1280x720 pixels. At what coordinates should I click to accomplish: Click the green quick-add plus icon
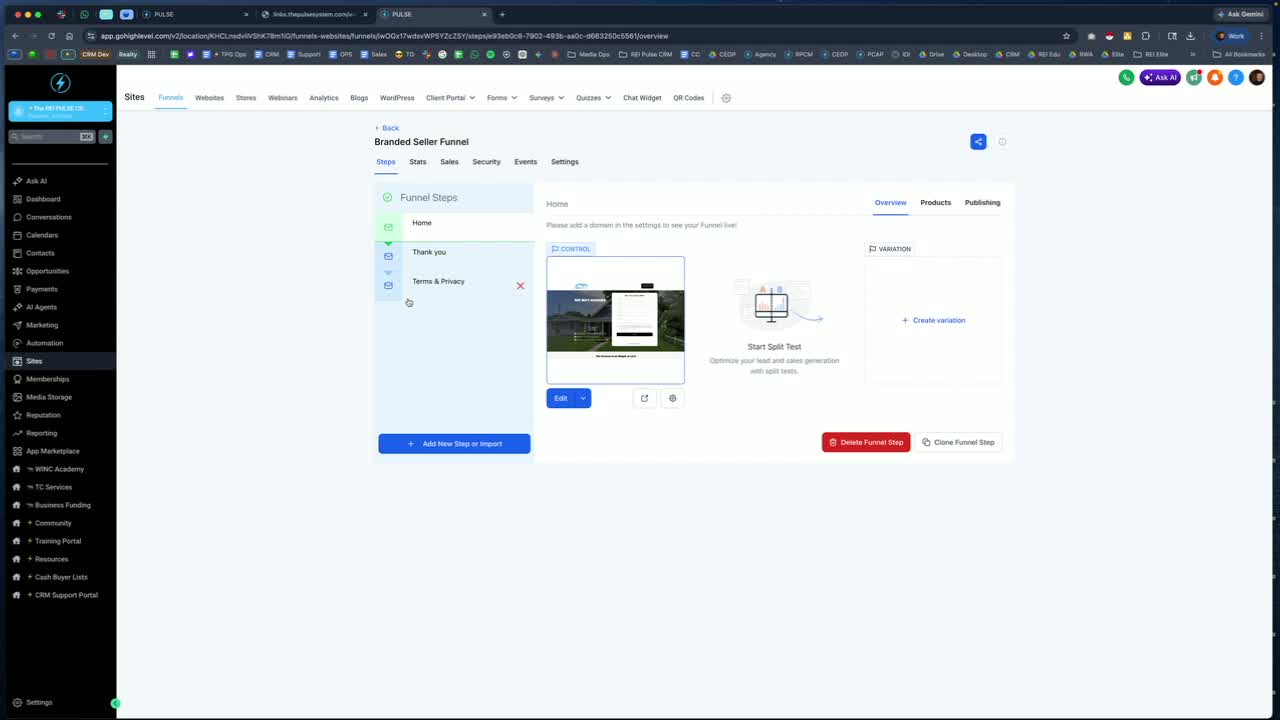click(x=105, y=136)
